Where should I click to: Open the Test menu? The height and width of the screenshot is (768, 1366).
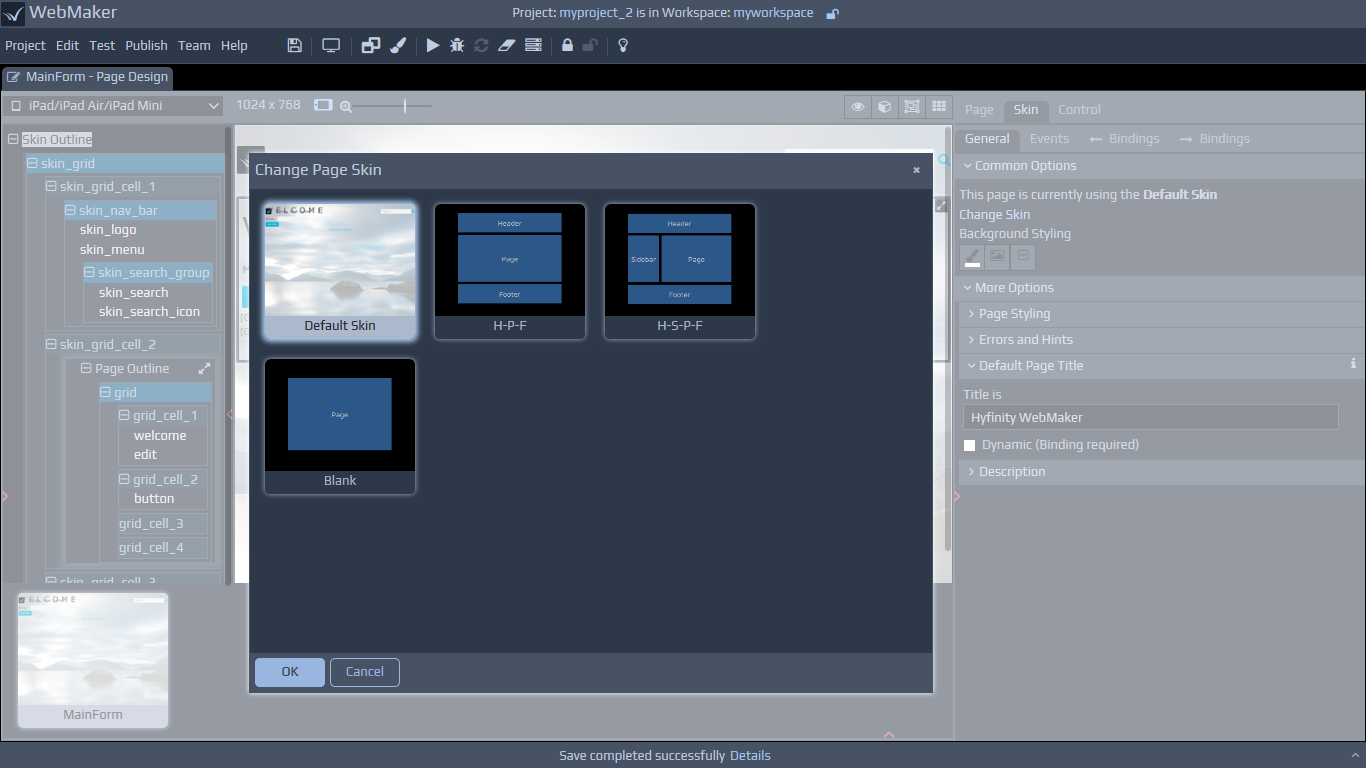pyautogui.click(x=102, y=45)
